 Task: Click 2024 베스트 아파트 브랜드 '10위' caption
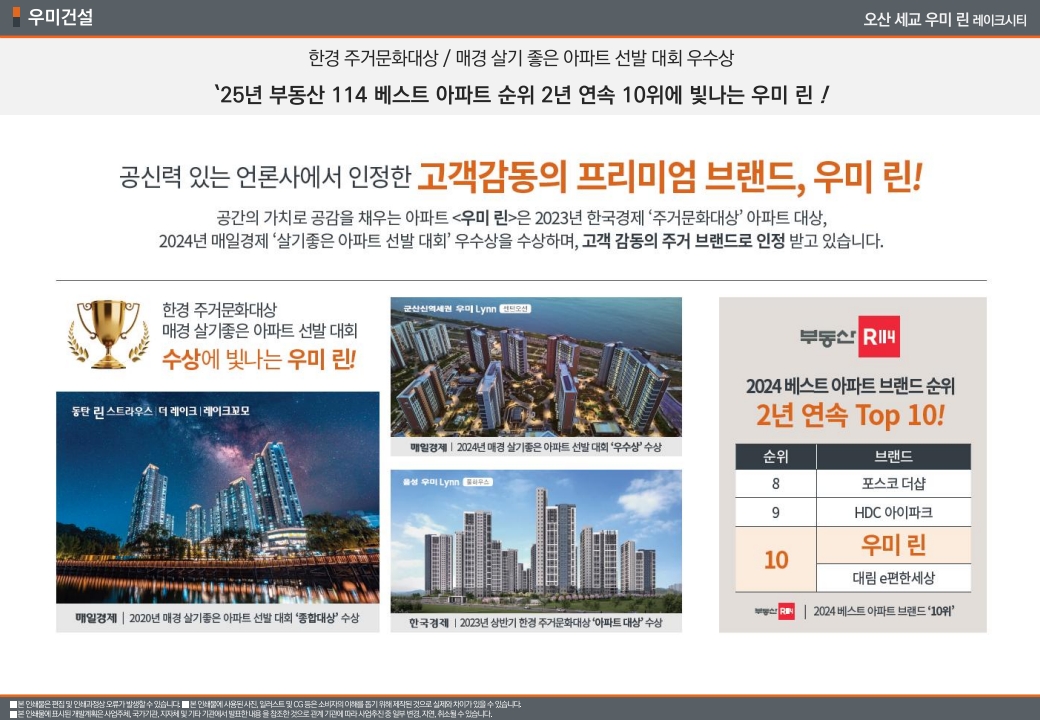click(883, 611)
